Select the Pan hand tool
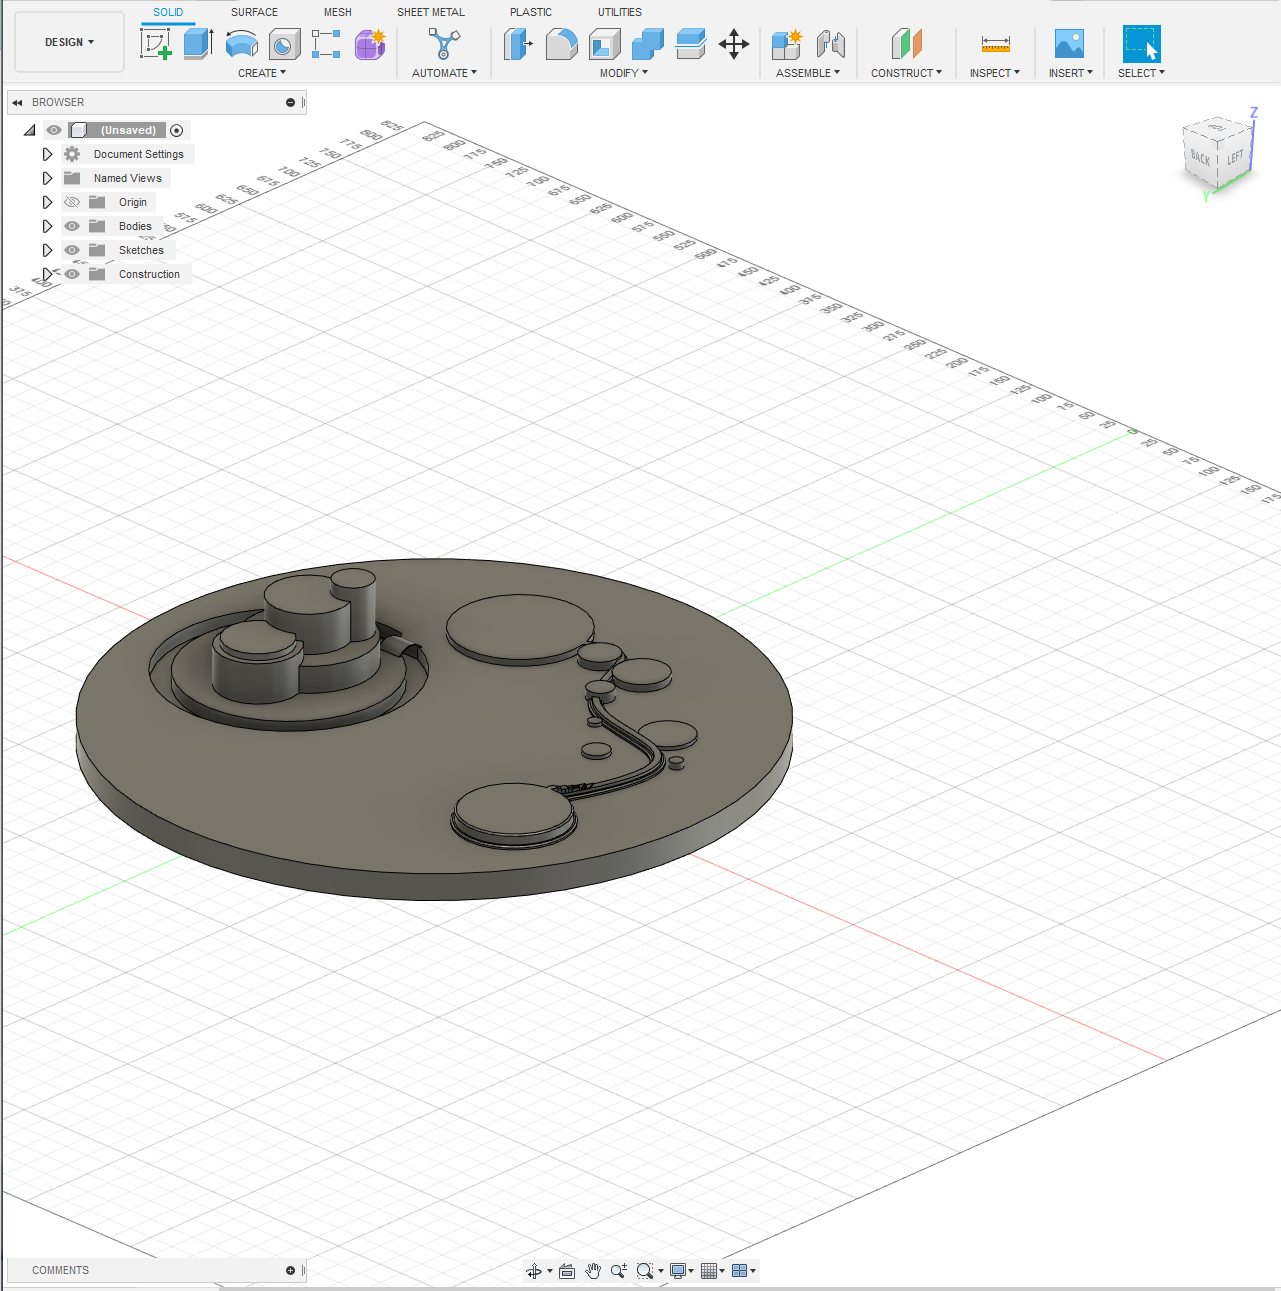The image size is (1281, 1291). 593,1271
